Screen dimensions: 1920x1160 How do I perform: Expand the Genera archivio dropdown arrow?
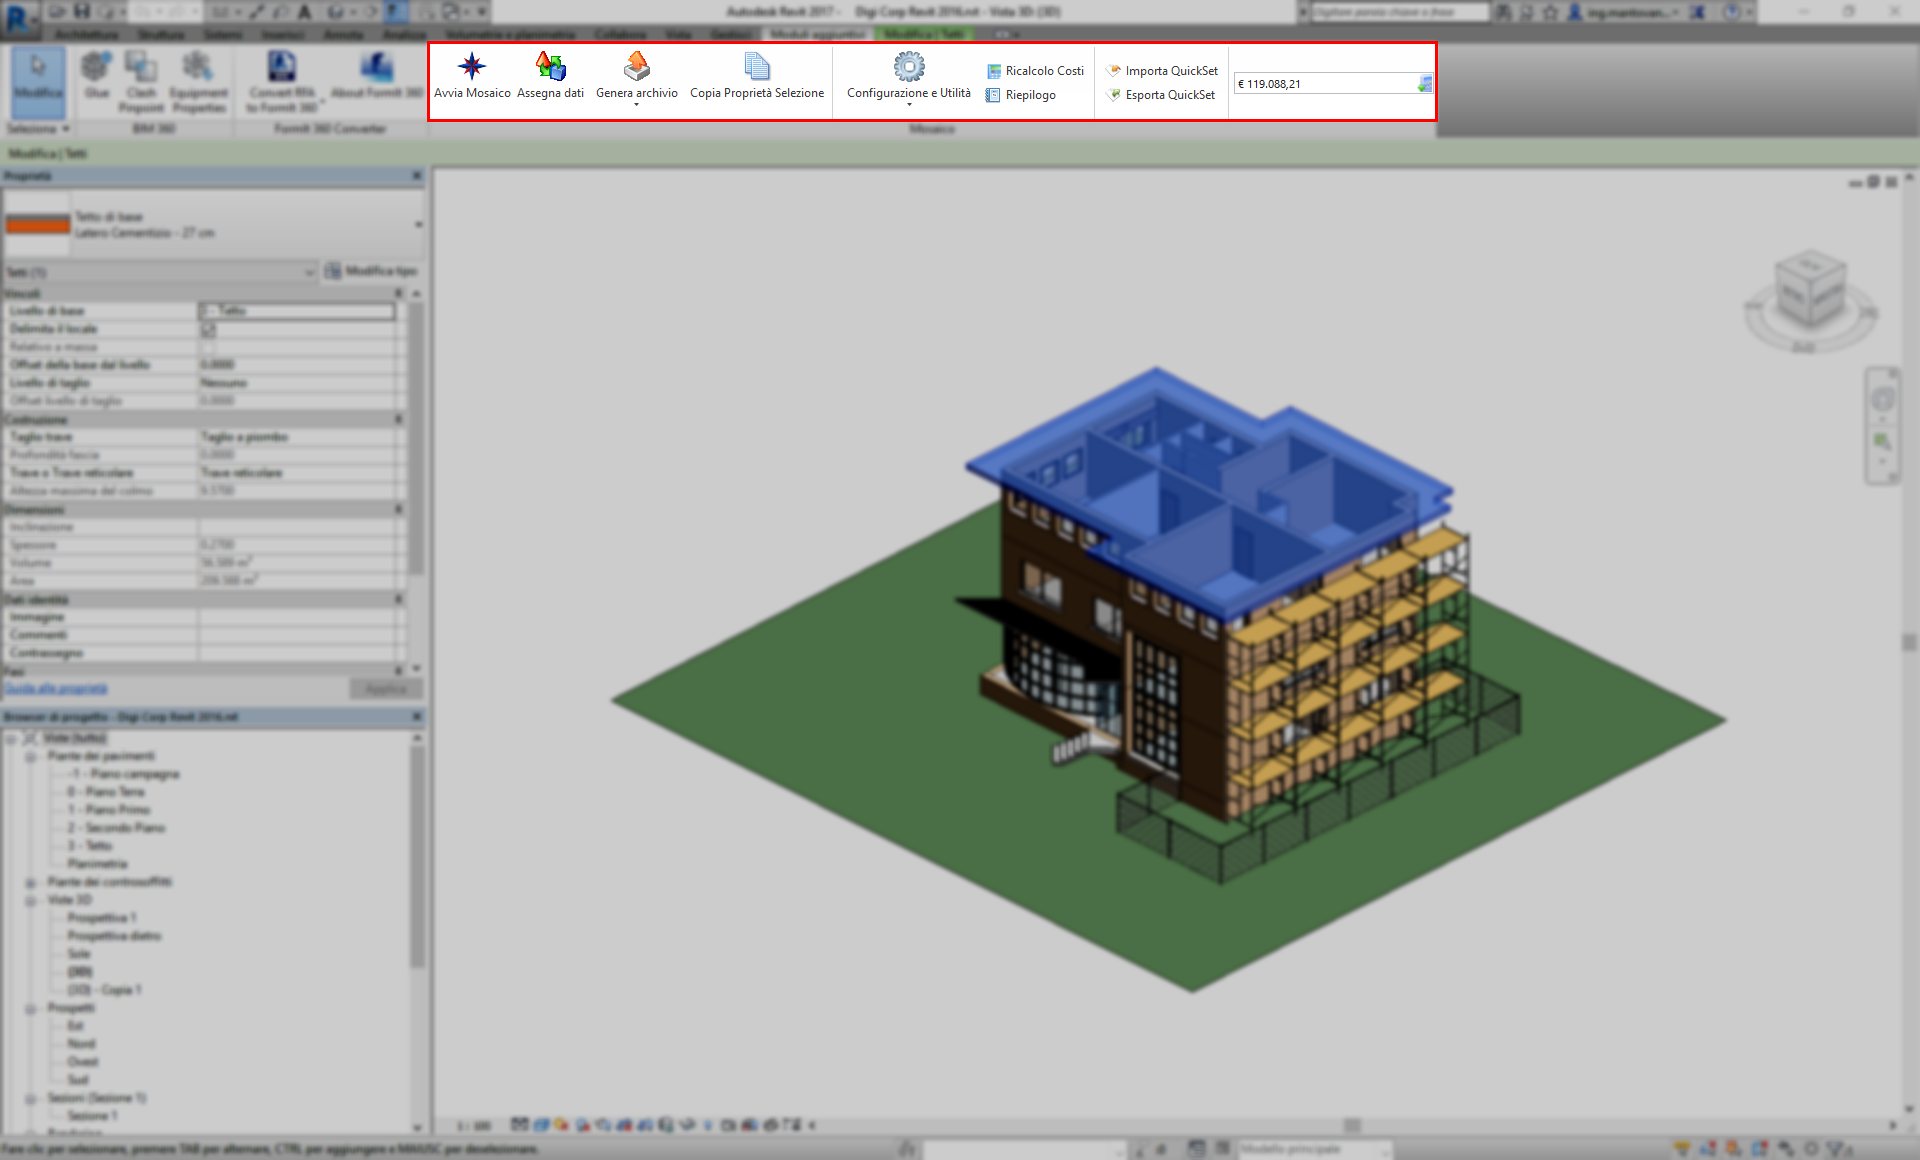[636, 105]
